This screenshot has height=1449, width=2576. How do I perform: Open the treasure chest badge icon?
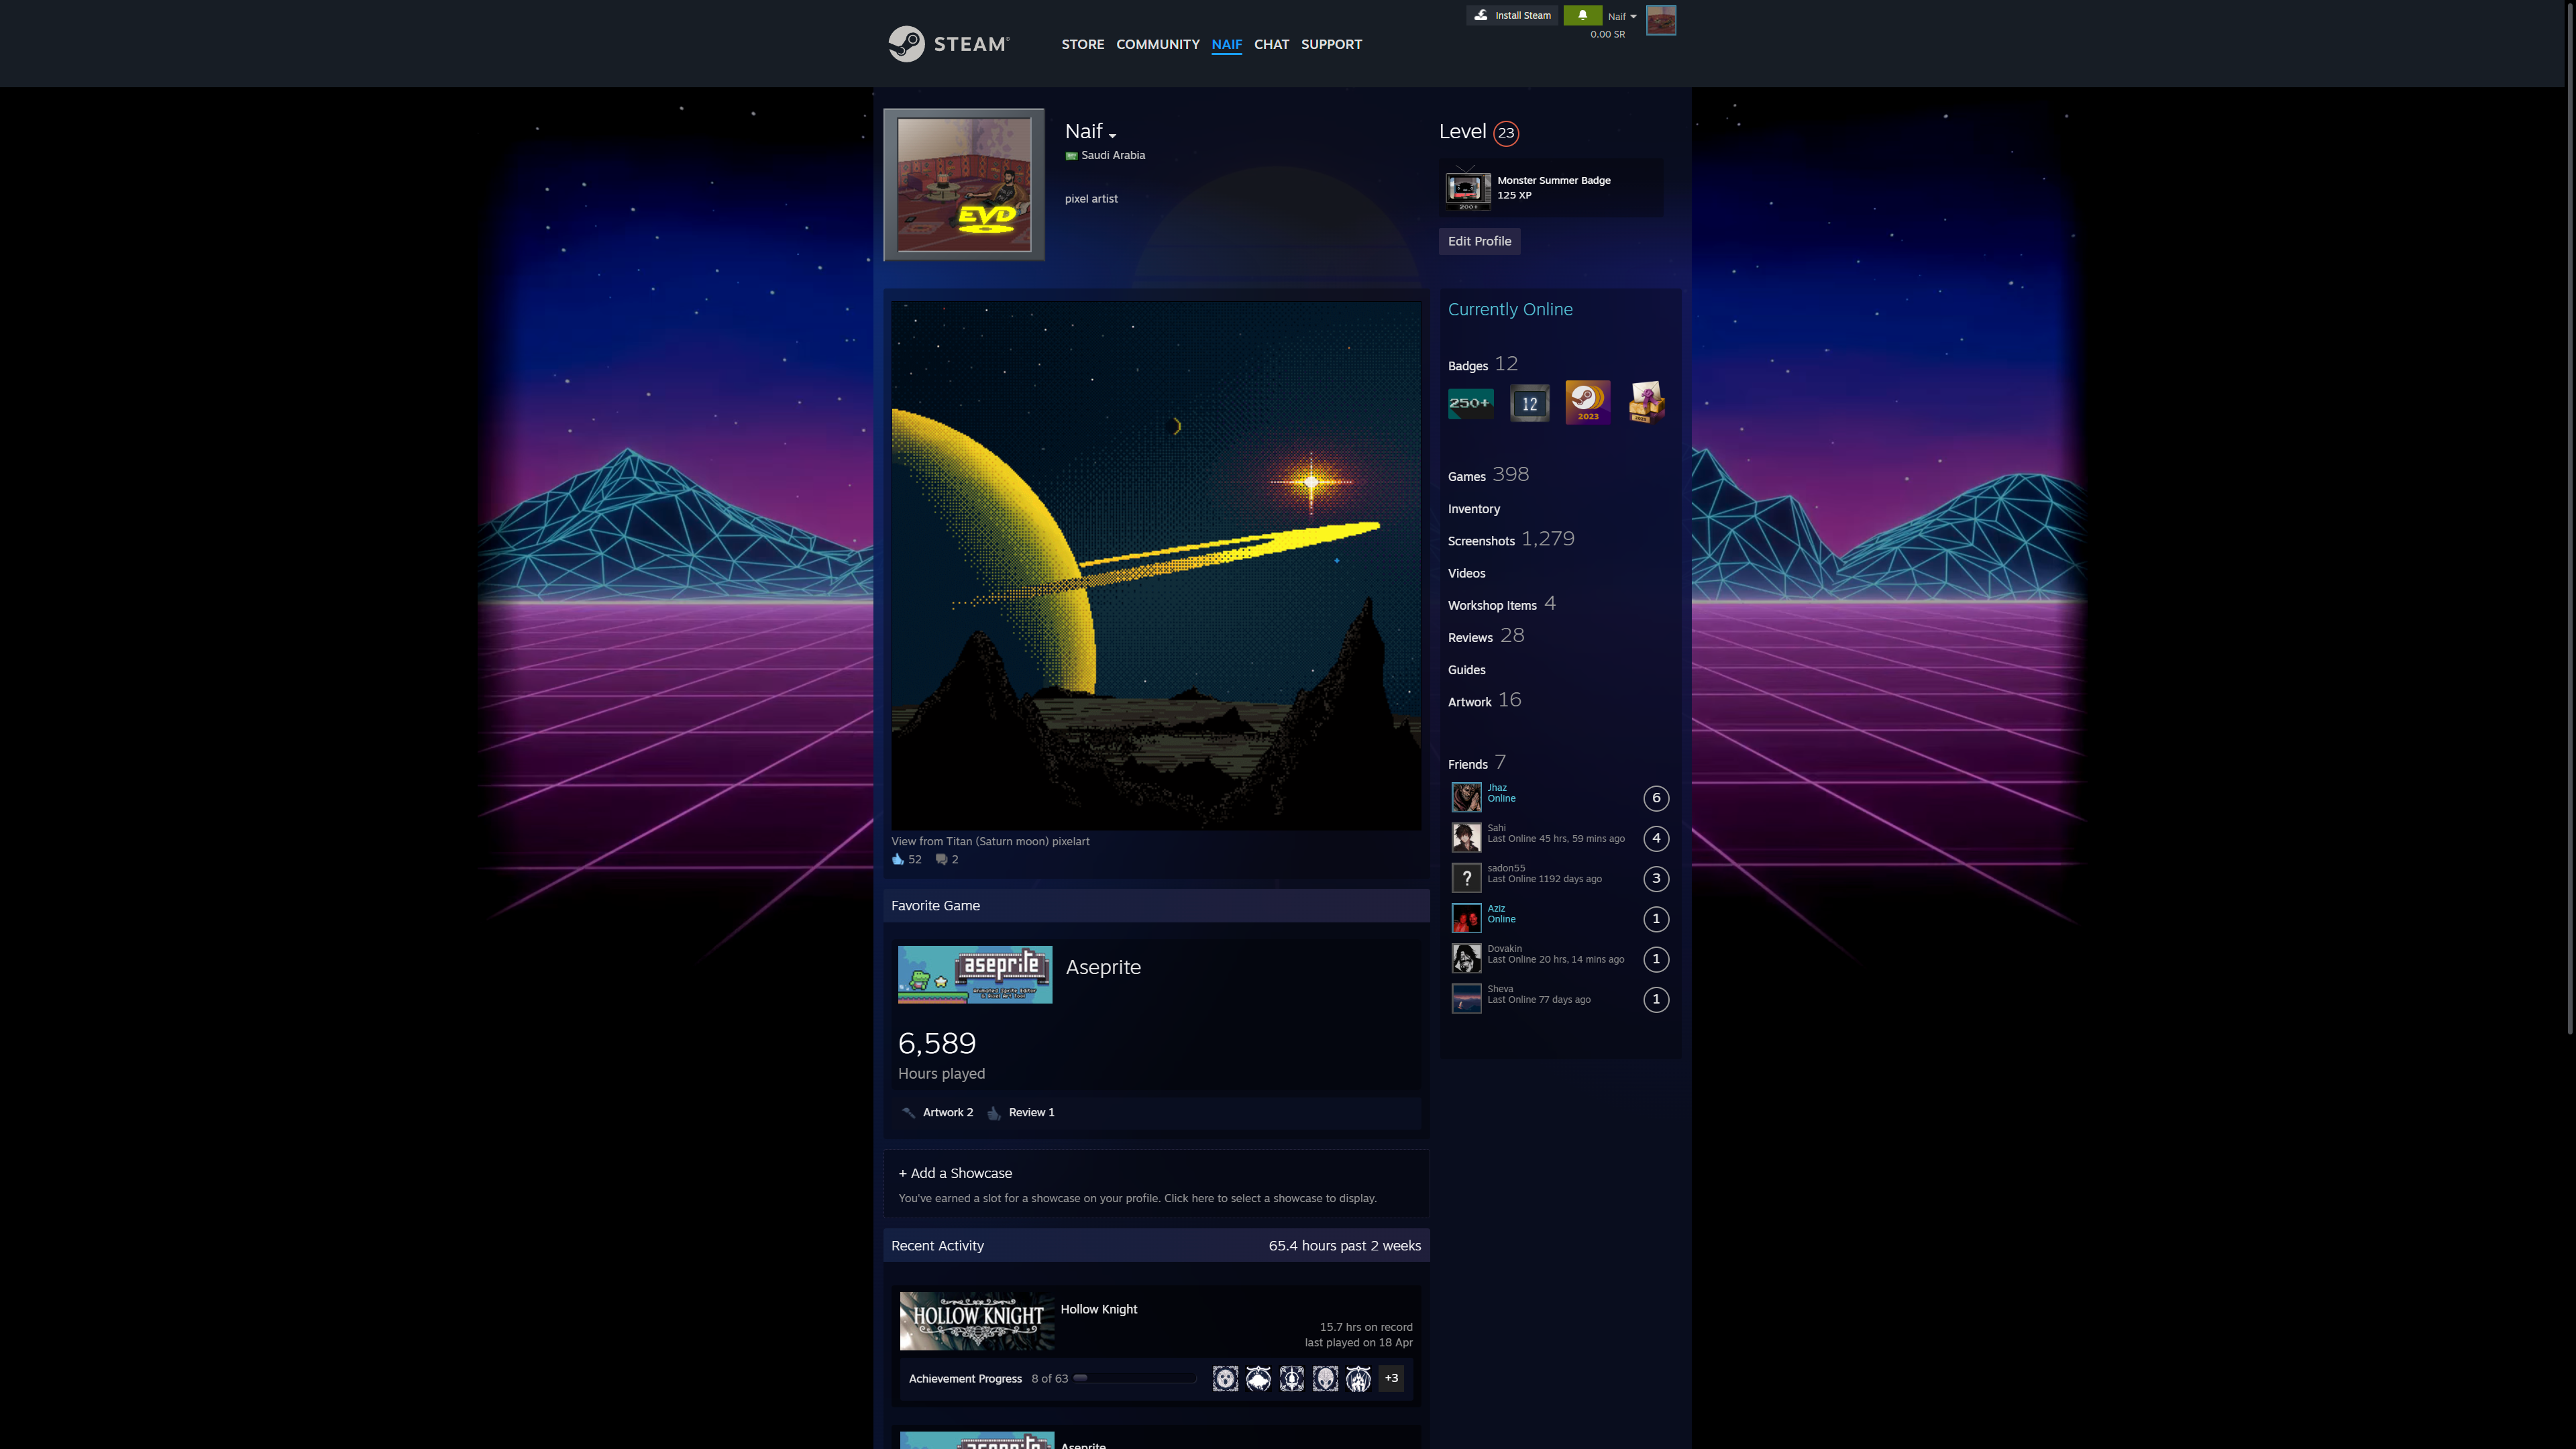(1646, 403)
